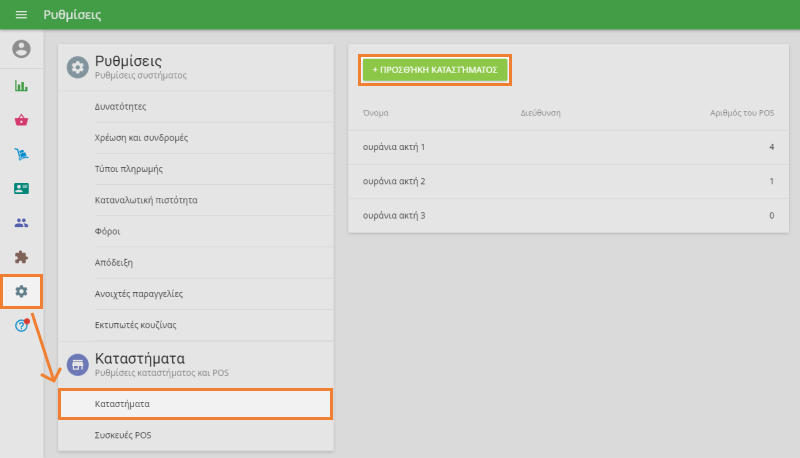800x458 pixels.
Task: Click the Ρυθμίσεις section gear icon
Action: (x=78, y=67)
